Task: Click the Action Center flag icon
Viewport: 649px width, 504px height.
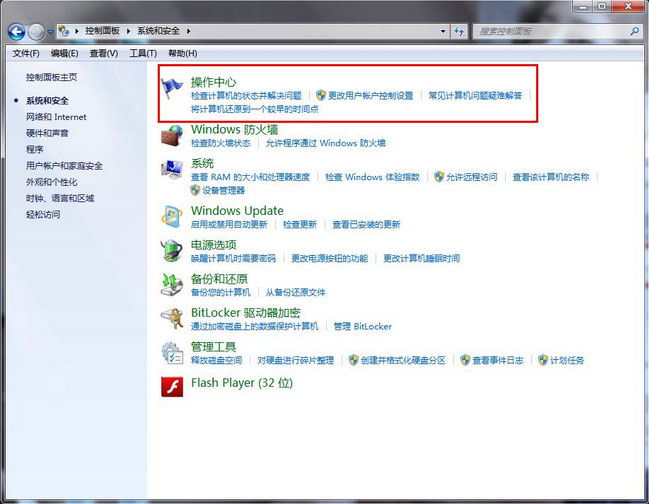Action: [171, 88]
